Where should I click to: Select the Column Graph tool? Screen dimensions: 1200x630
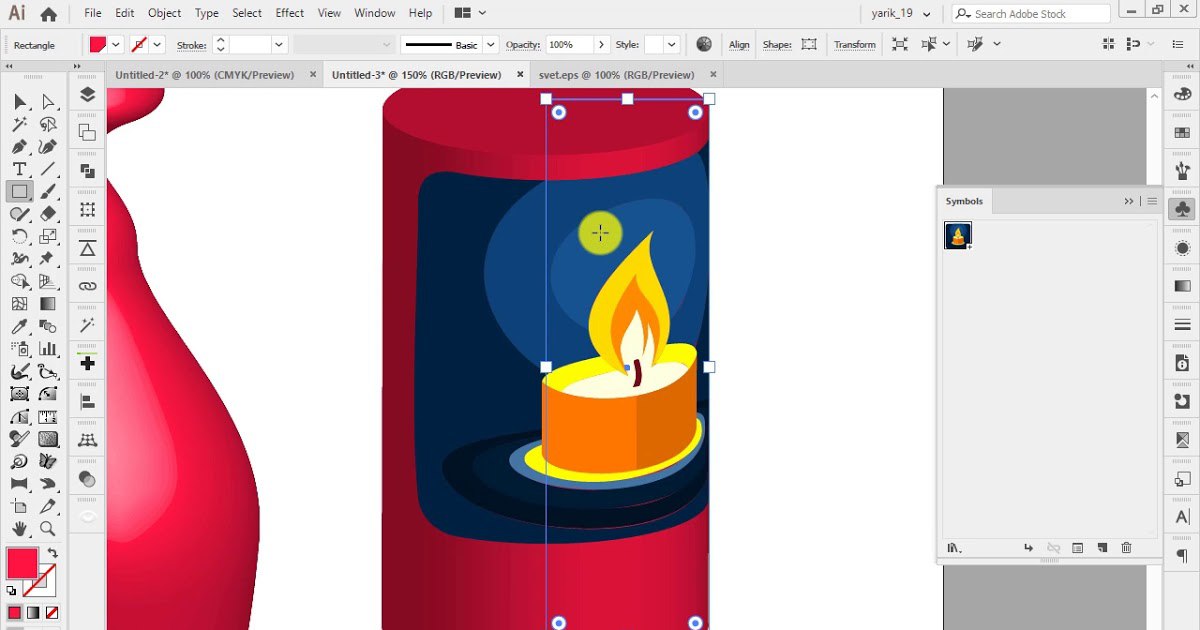coord(48,349)
